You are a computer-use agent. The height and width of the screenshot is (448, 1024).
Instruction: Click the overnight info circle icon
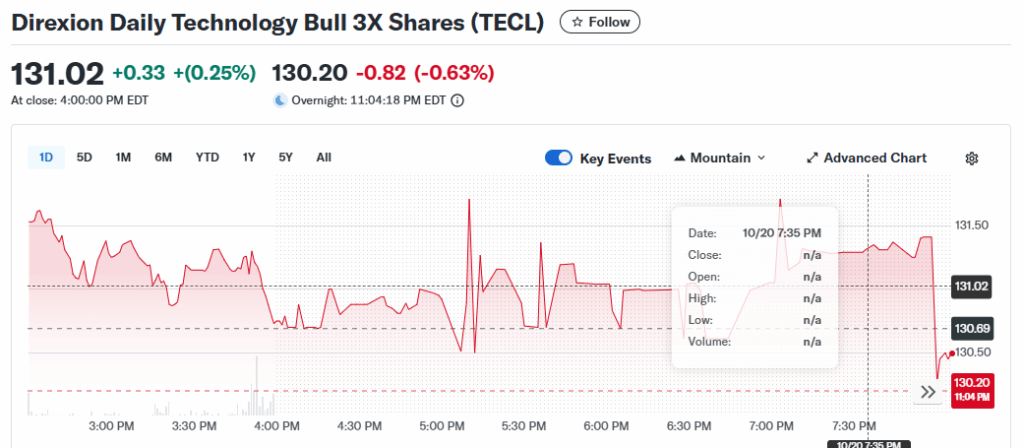(x=457, y=100)
